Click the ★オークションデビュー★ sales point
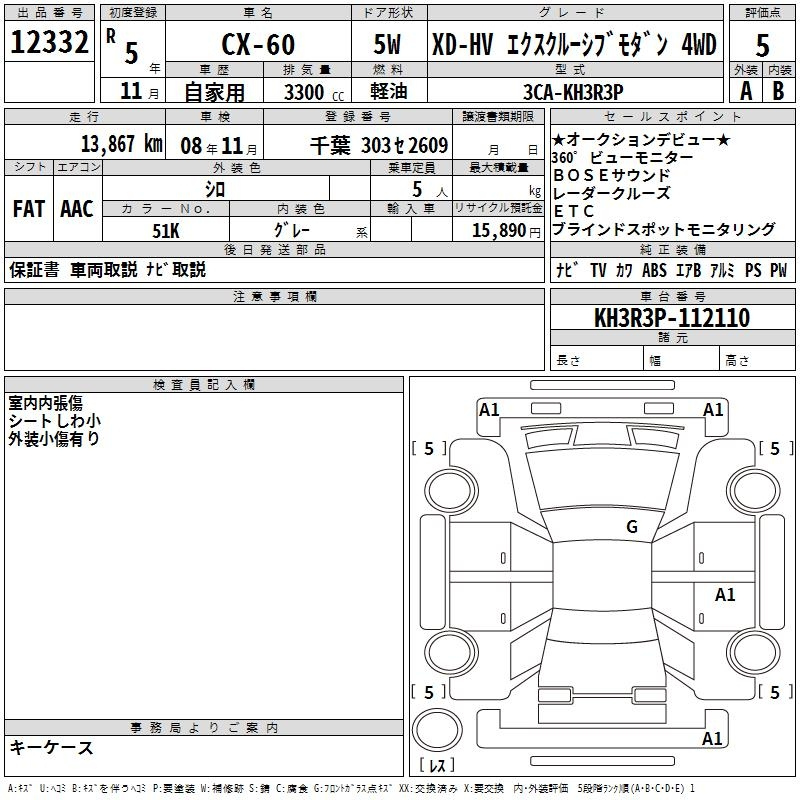Screen dimensions: 800x800 coord(640,140)
